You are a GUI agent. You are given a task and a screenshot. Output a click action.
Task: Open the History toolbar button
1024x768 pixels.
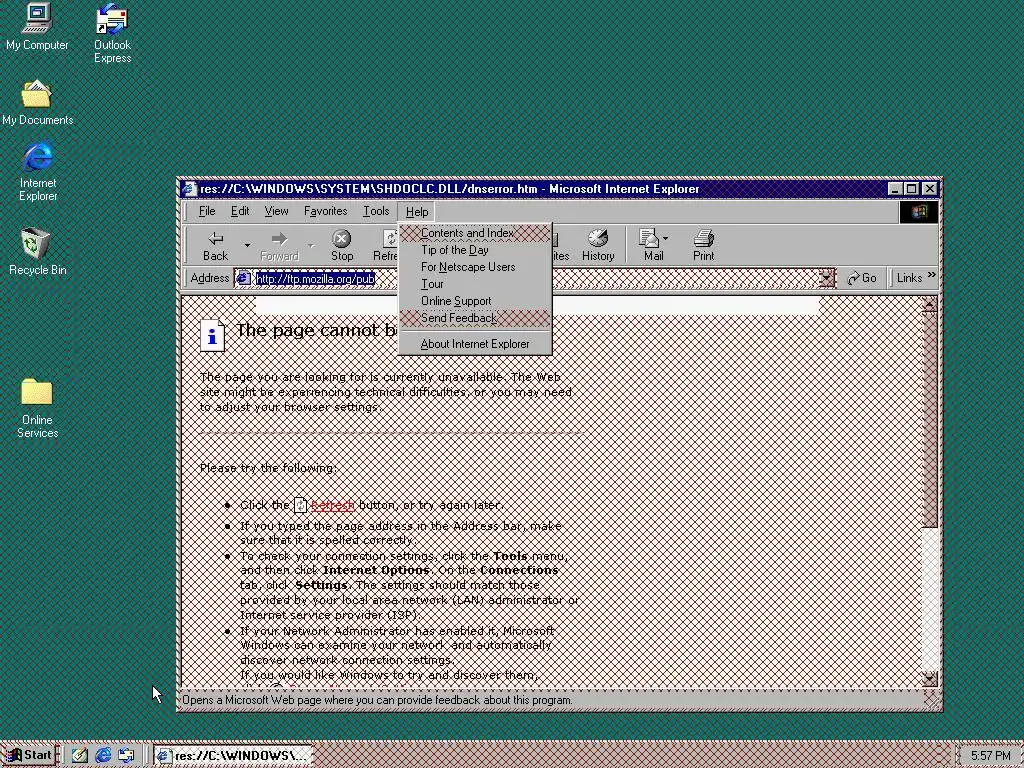[598, 246]
